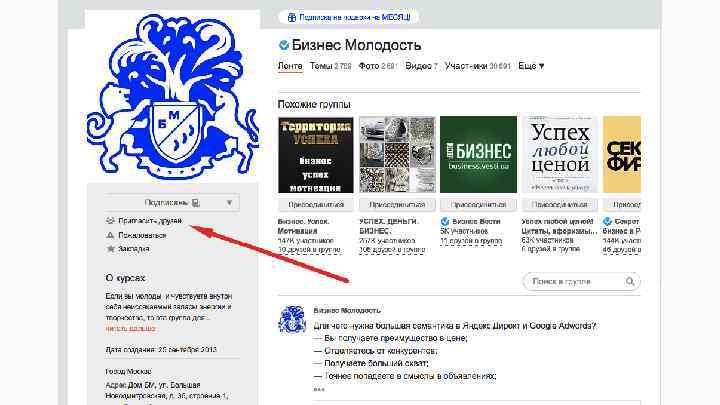Open the green Бизнес vesti.ua thumbnail
Image resolution: width=720 pixels, height=405 pixels.
(x=478, y=155)
